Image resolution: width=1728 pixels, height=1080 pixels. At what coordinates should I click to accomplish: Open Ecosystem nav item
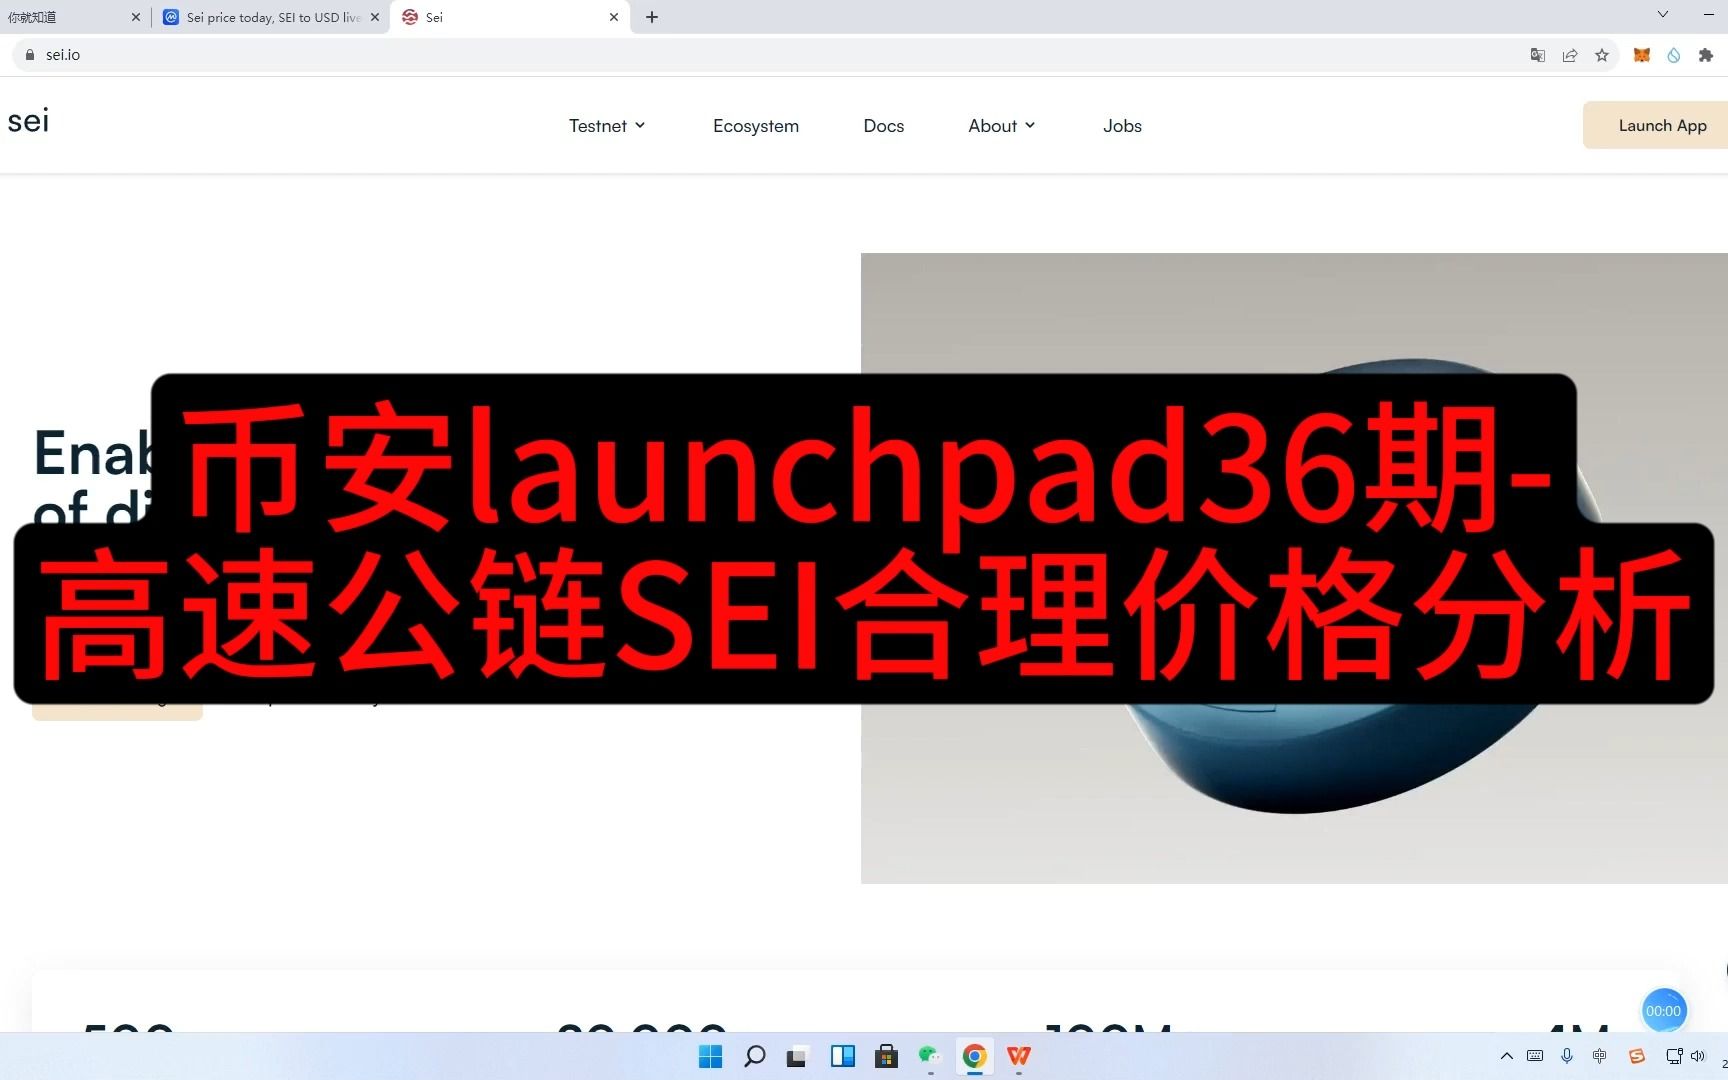coord(756,126)
